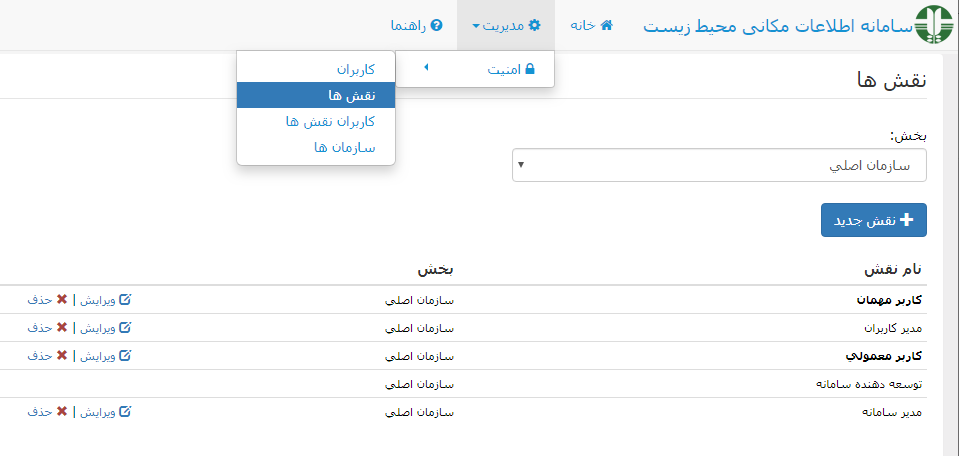
Task: Click the بخش column header
Action: (436, 270)
